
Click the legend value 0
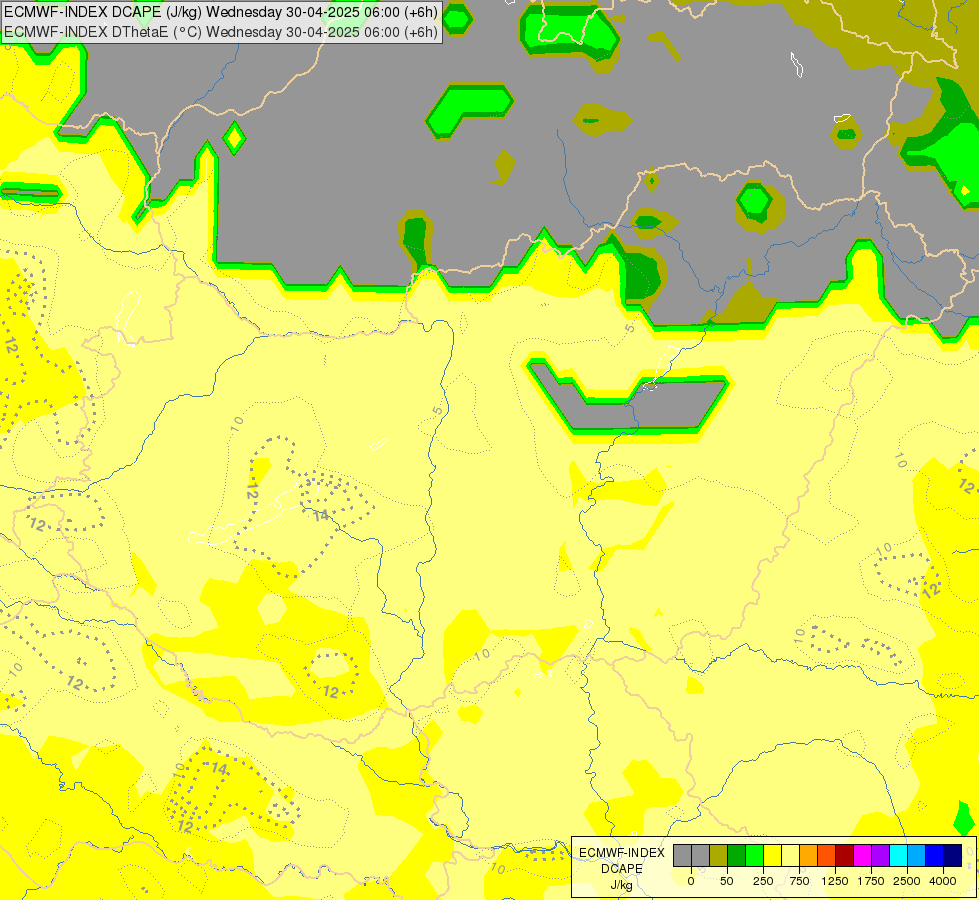point(691,881)
